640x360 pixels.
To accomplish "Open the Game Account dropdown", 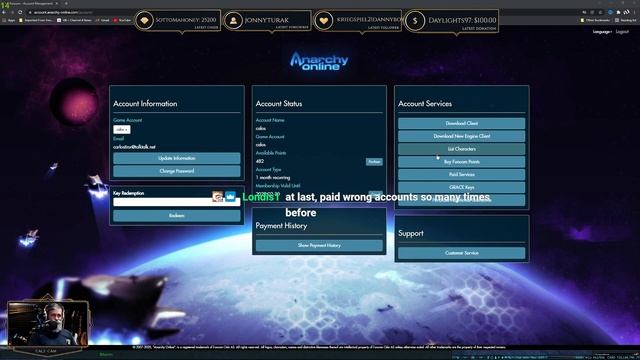I will (x=122, y=129).
